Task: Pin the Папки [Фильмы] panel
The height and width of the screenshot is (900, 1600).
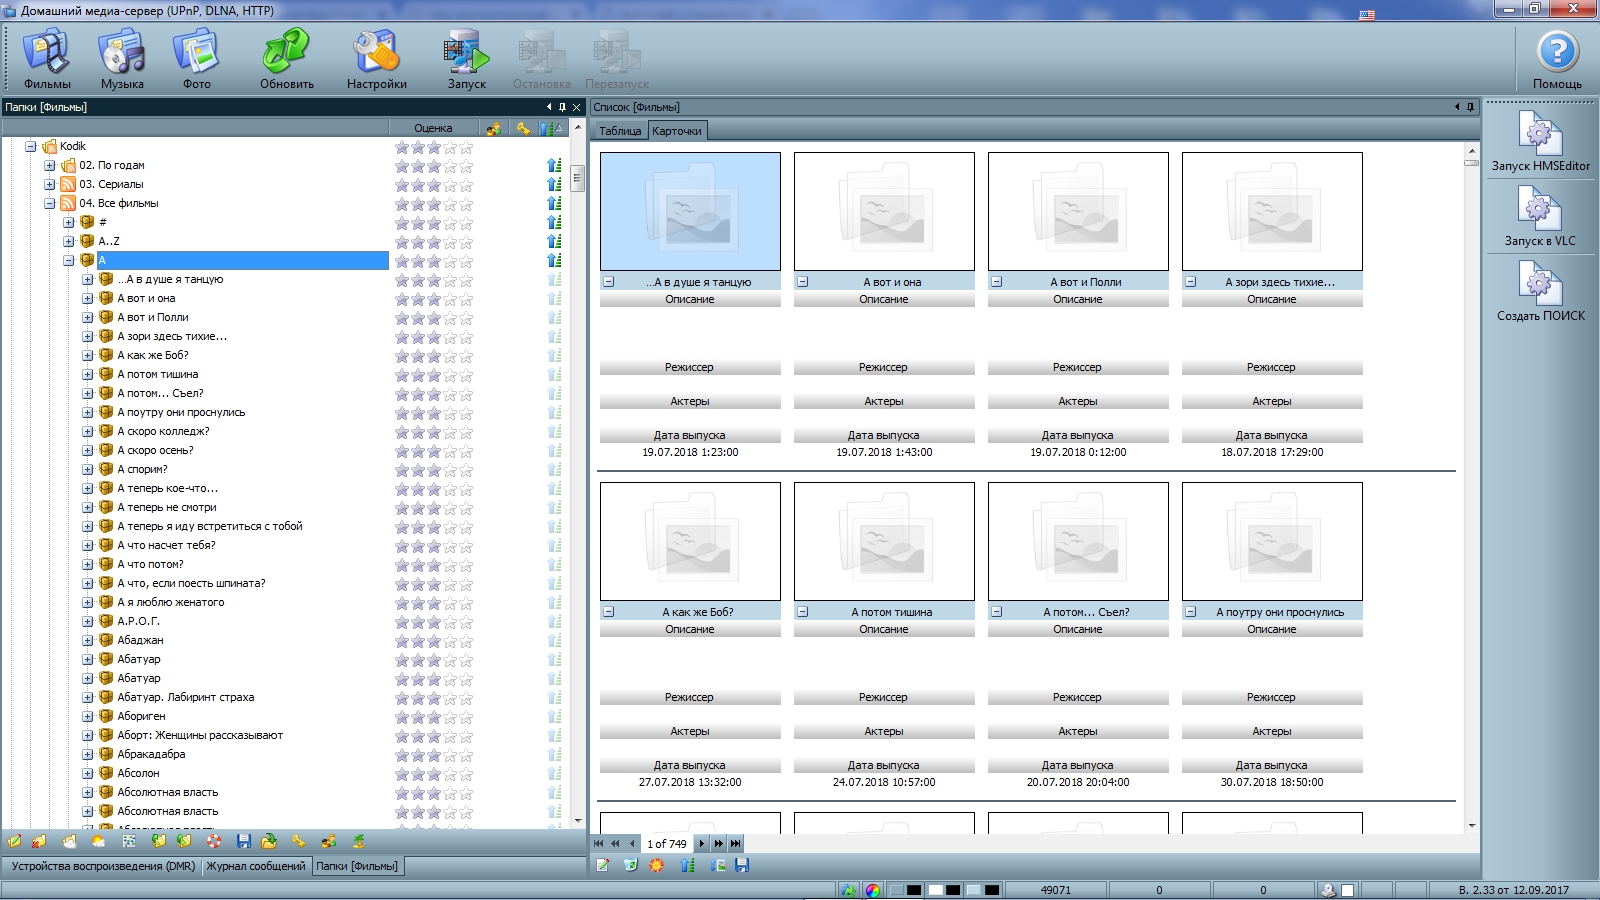Action: [562, 107]
